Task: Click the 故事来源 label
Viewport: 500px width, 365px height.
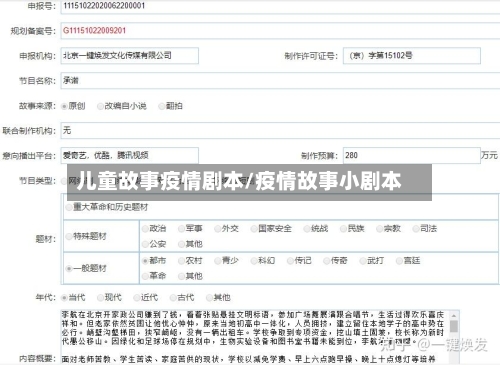Action: (x=37, y=106)
